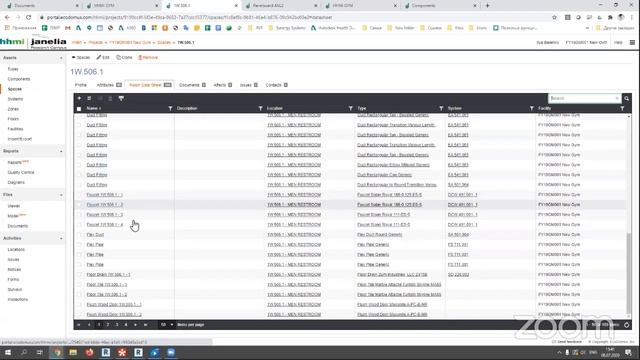Go to the next page of results
The width and height of the screenshot is (640, 360).
pyautogui.click(x=136, y=325)
